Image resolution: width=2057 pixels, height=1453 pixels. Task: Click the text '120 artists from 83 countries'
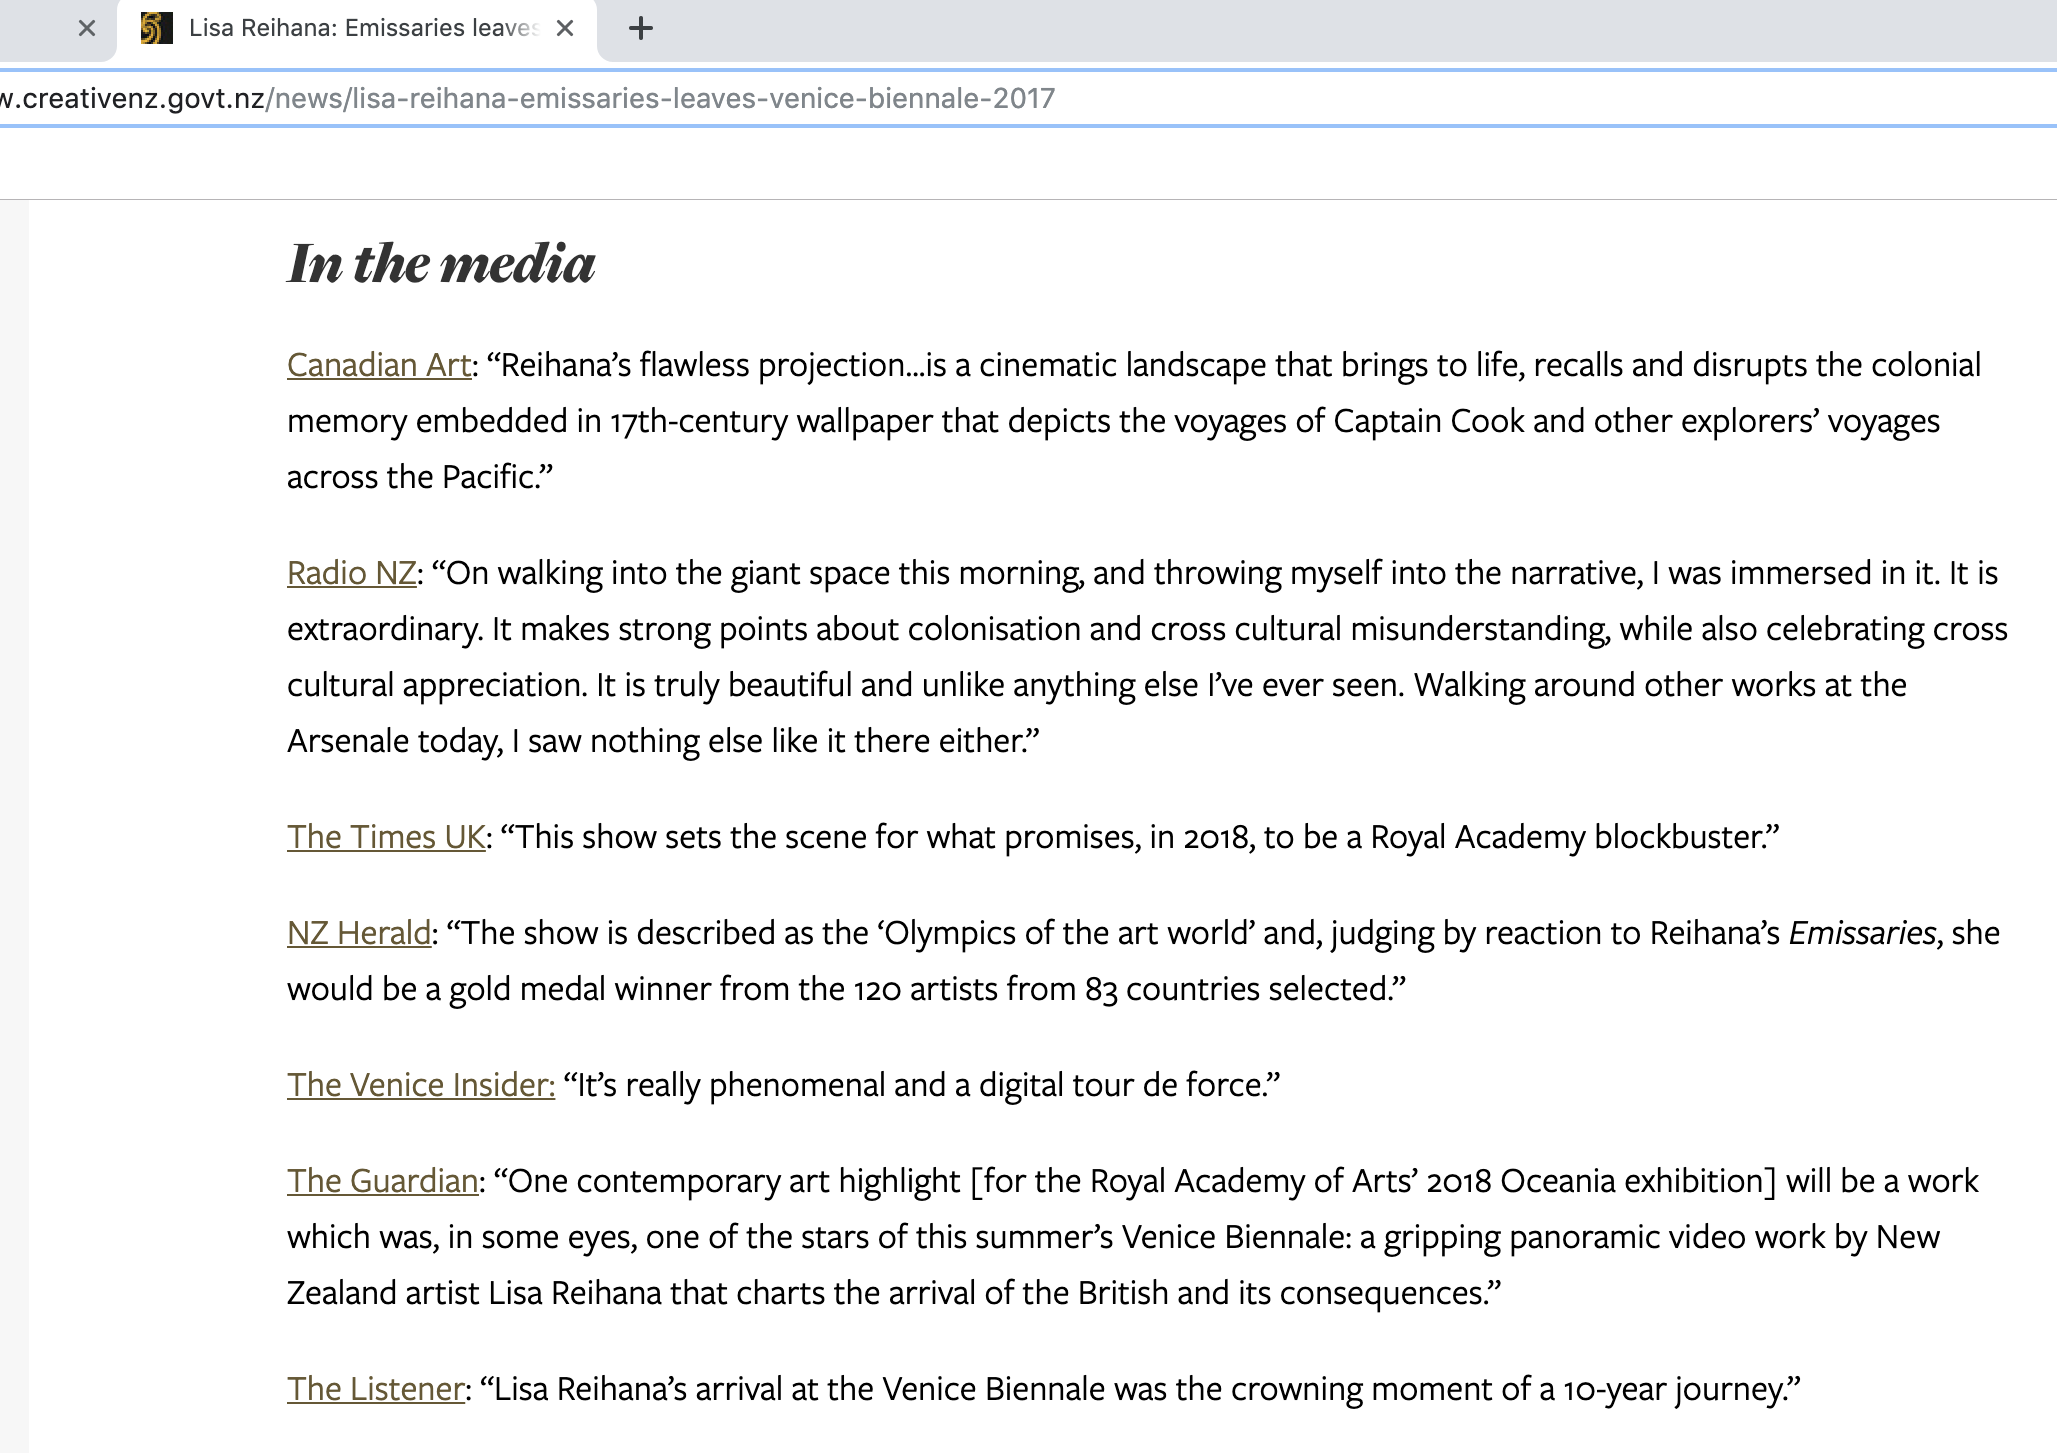(1055, 989)
